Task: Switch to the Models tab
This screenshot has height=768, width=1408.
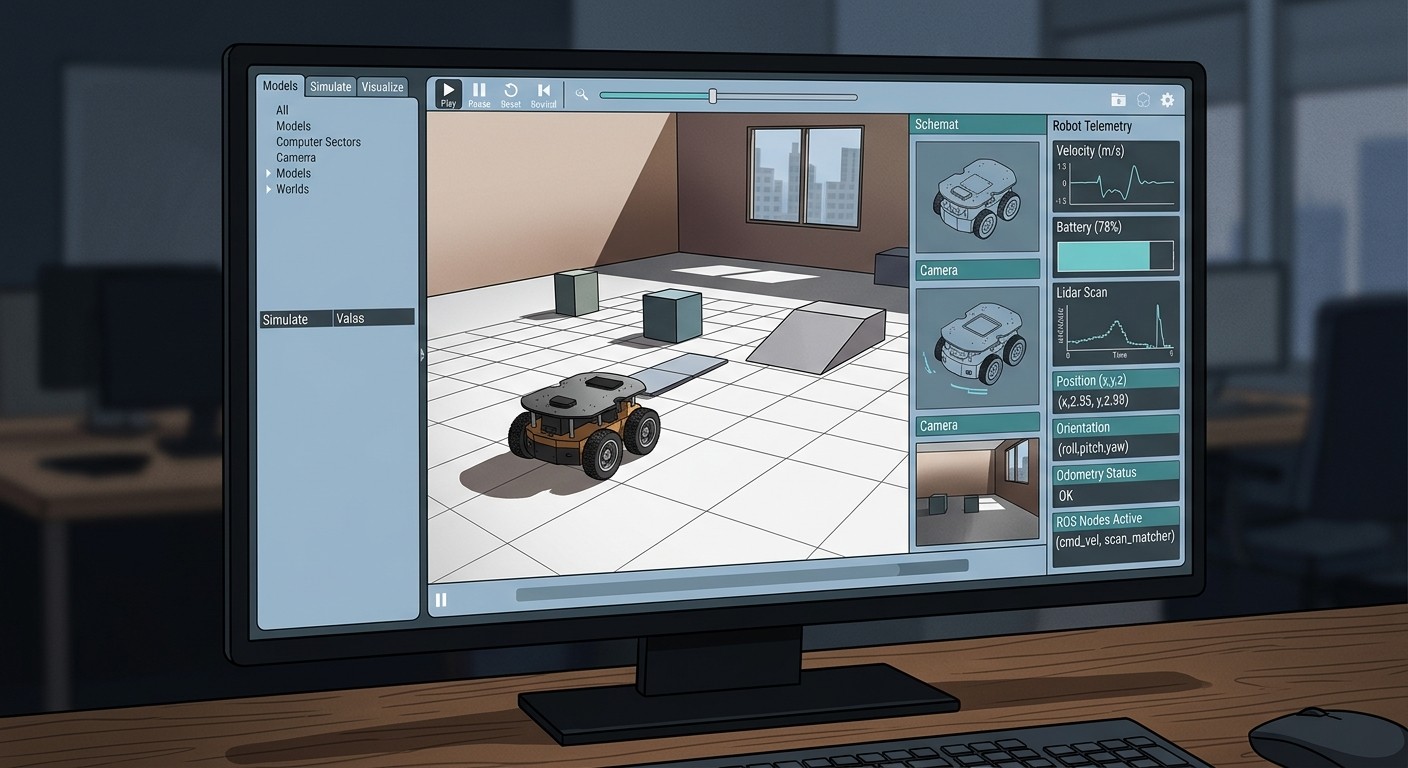Action: click(280, 86)
